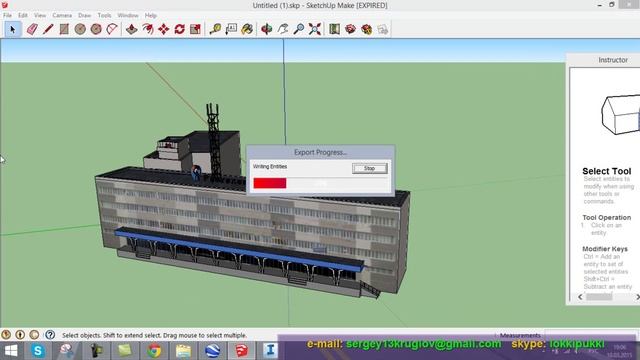Click the faded last toolbar icon
The image size is (640, 360).
[382, 29]
